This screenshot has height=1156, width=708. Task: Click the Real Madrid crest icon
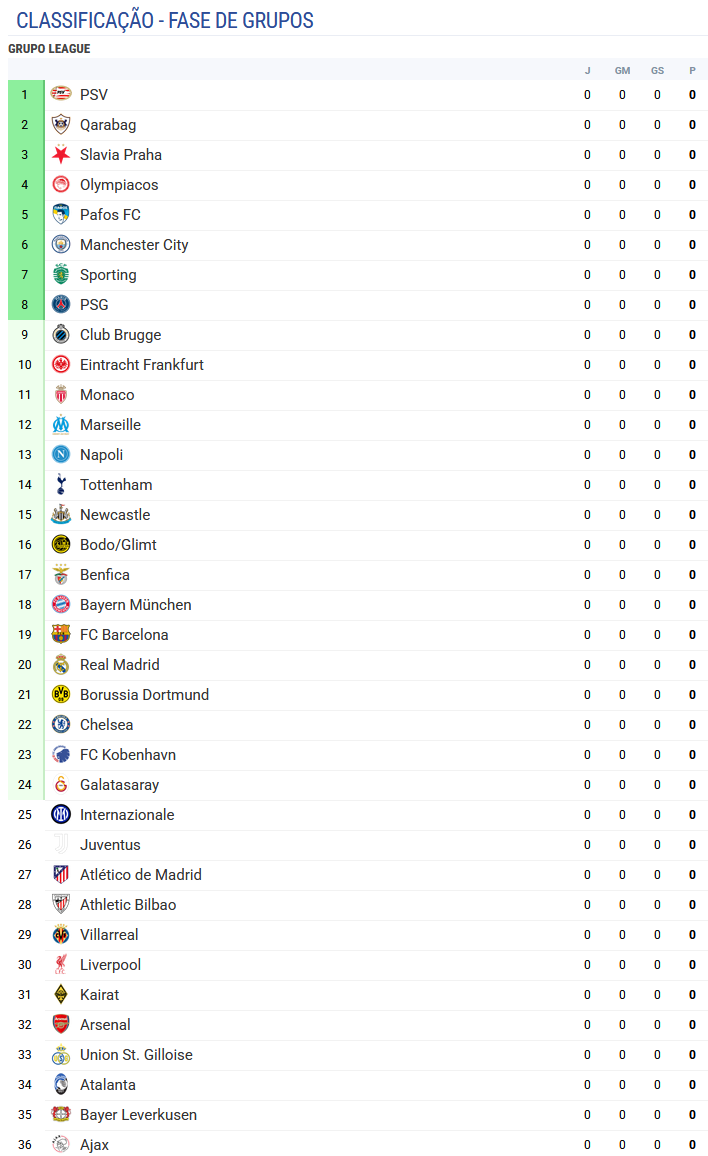click(61, 664)
